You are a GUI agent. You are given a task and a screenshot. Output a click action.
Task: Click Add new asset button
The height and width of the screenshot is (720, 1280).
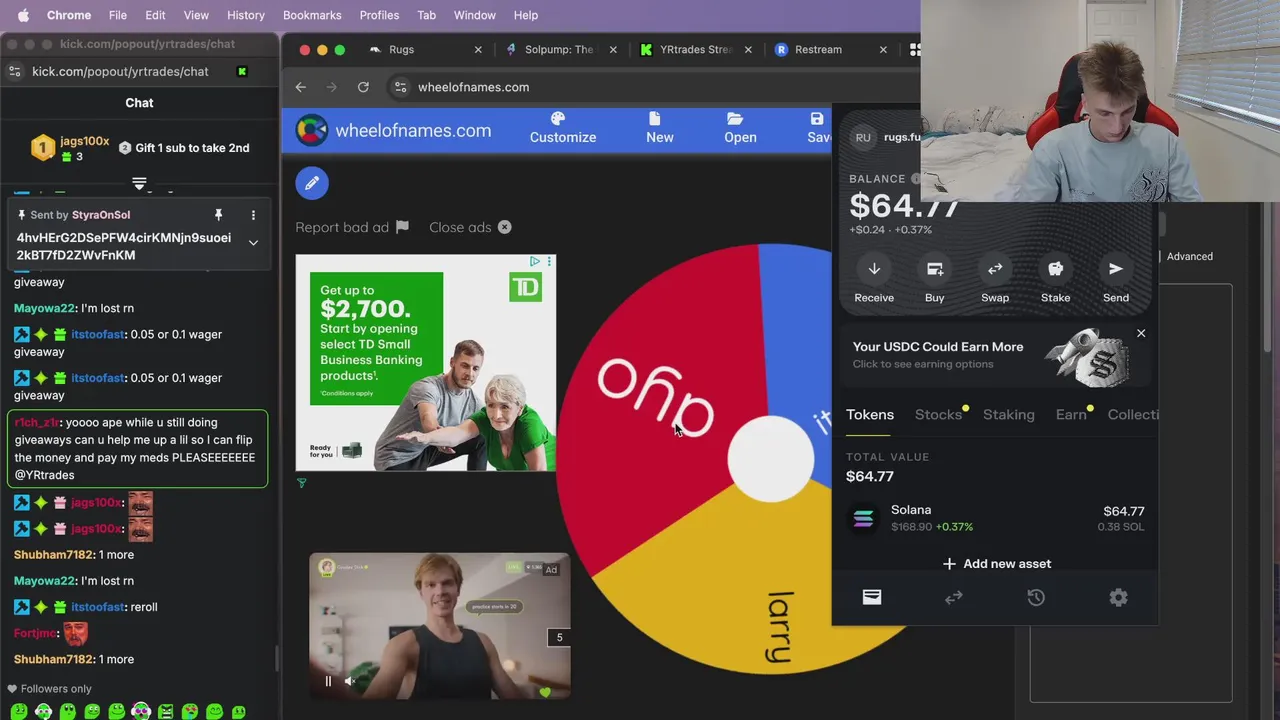[996, 564]
